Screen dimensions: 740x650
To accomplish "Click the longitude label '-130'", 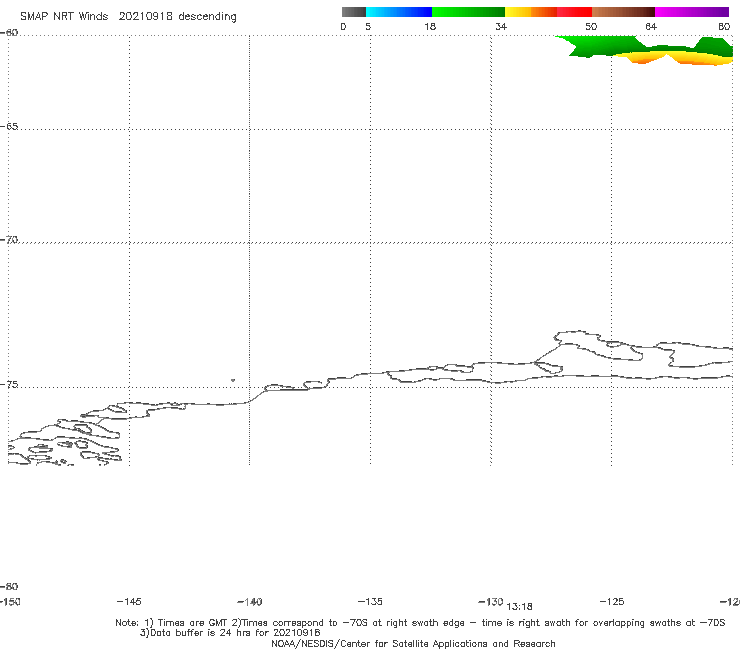I will click(491, 602).
